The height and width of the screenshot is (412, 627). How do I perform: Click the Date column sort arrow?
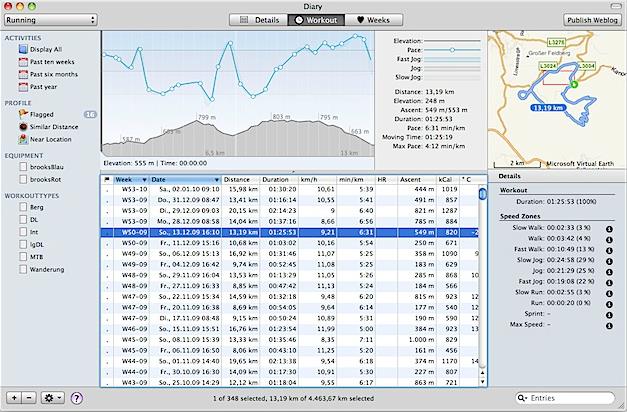tap(216, 180)
